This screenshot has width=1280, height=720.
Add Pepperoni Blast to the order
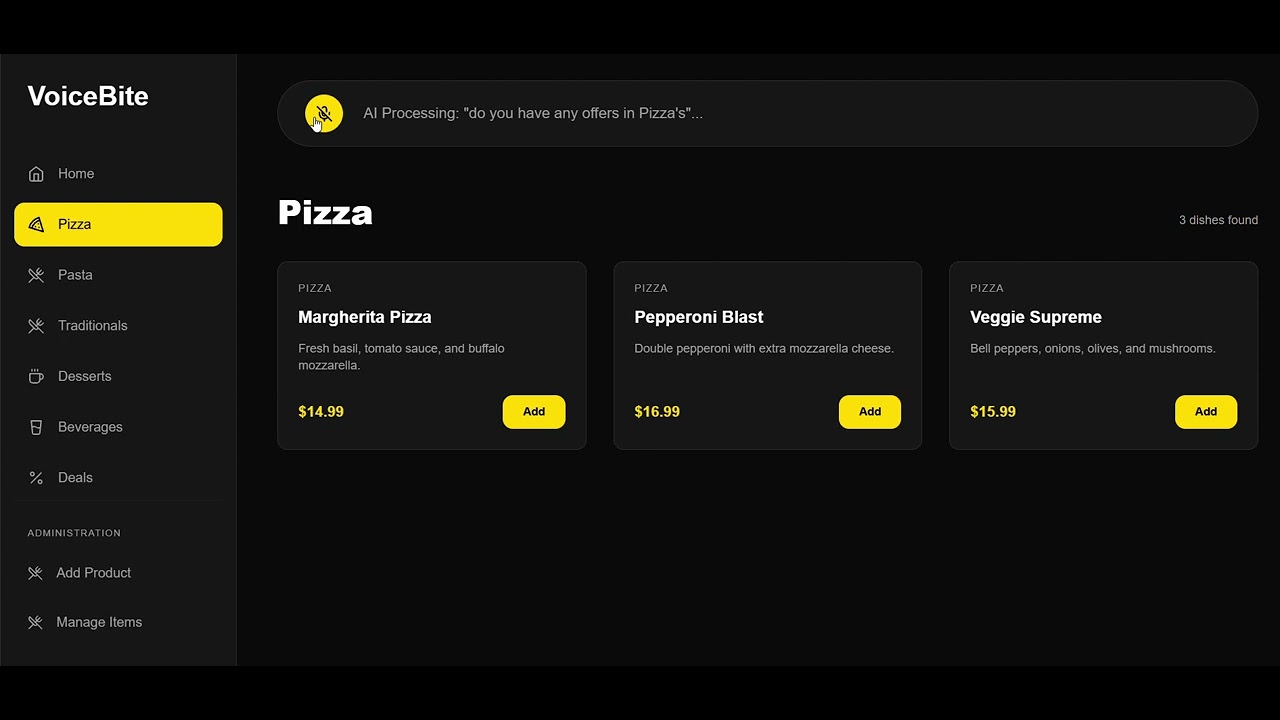tap(869, 412)
